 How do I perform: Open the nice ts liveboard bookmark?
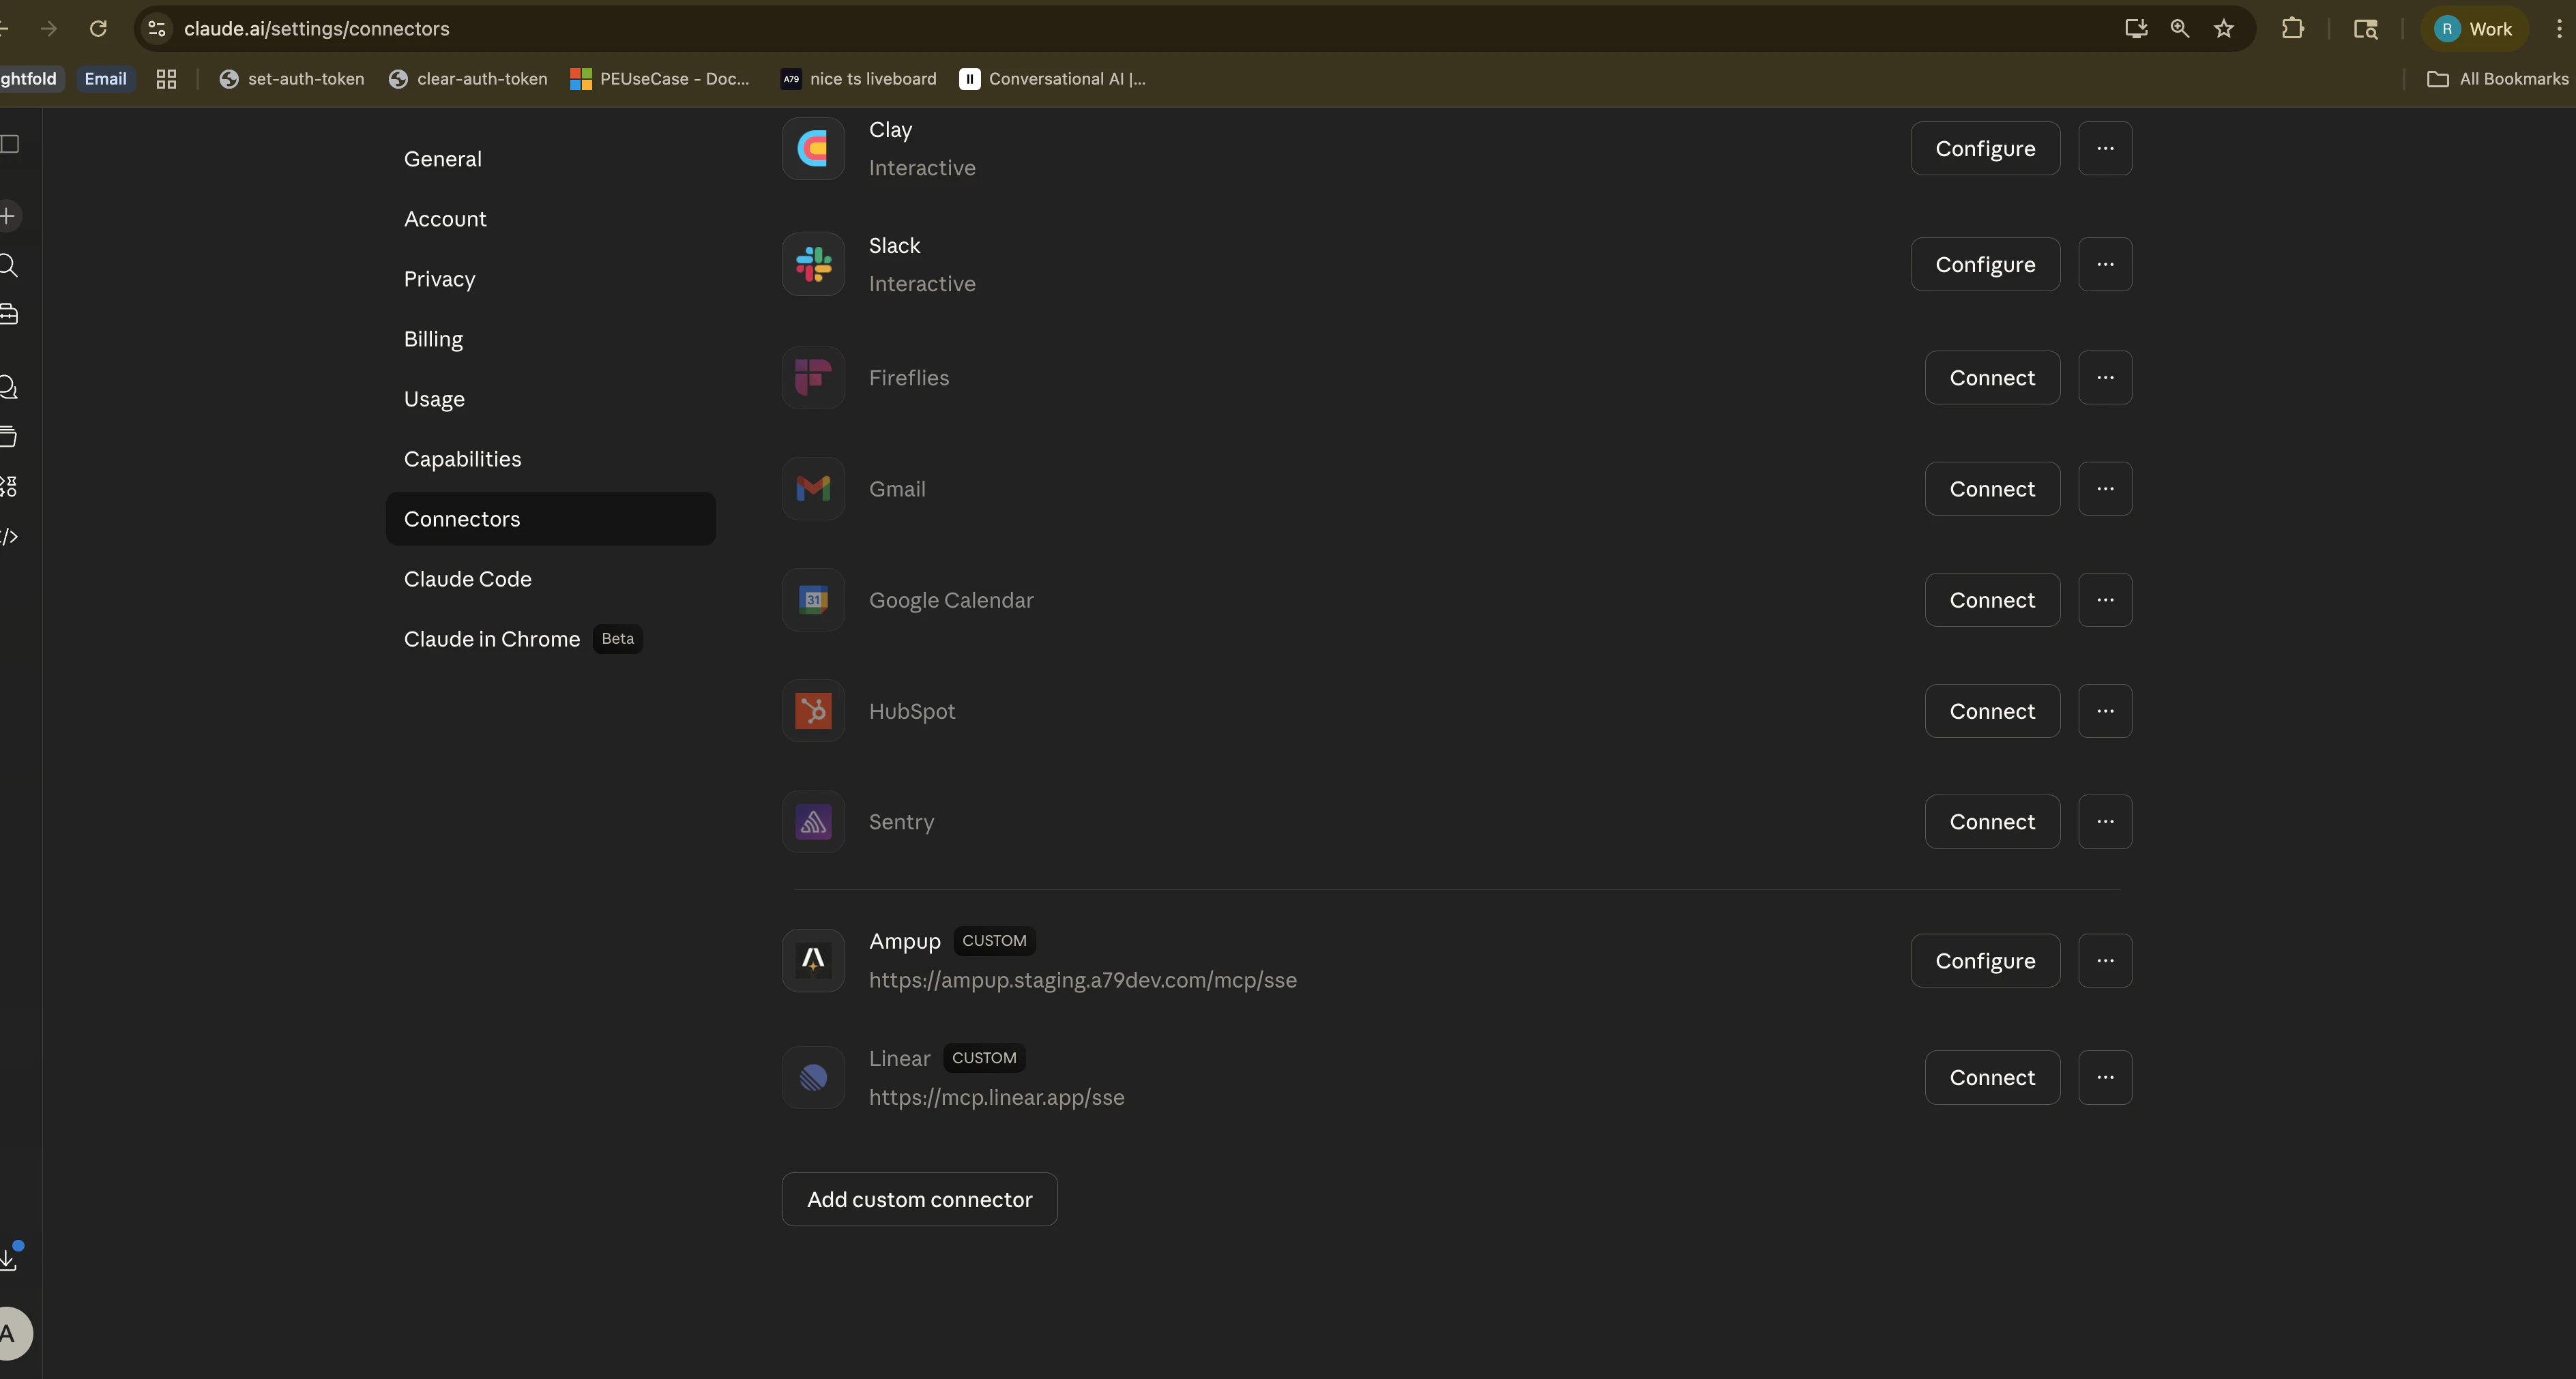(857, 79)
